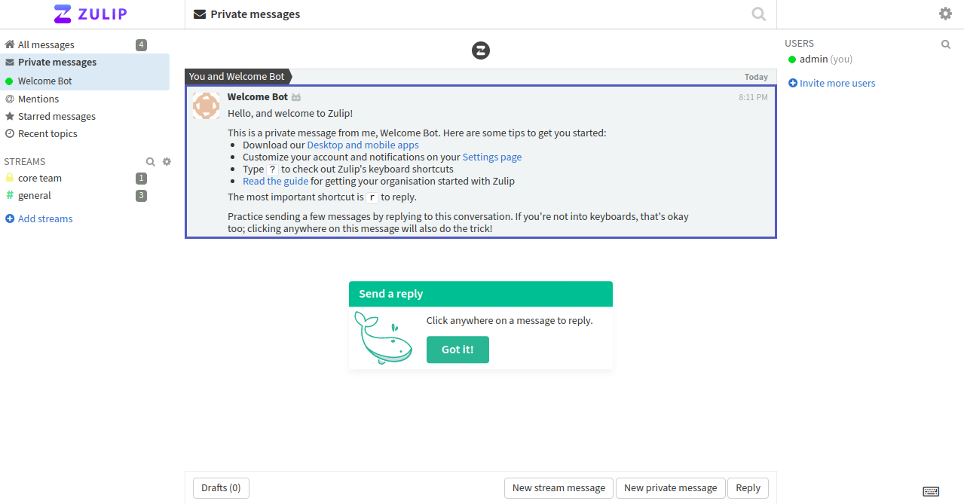
Task: Click the Got it! button
Action: [x=457, y=349]
